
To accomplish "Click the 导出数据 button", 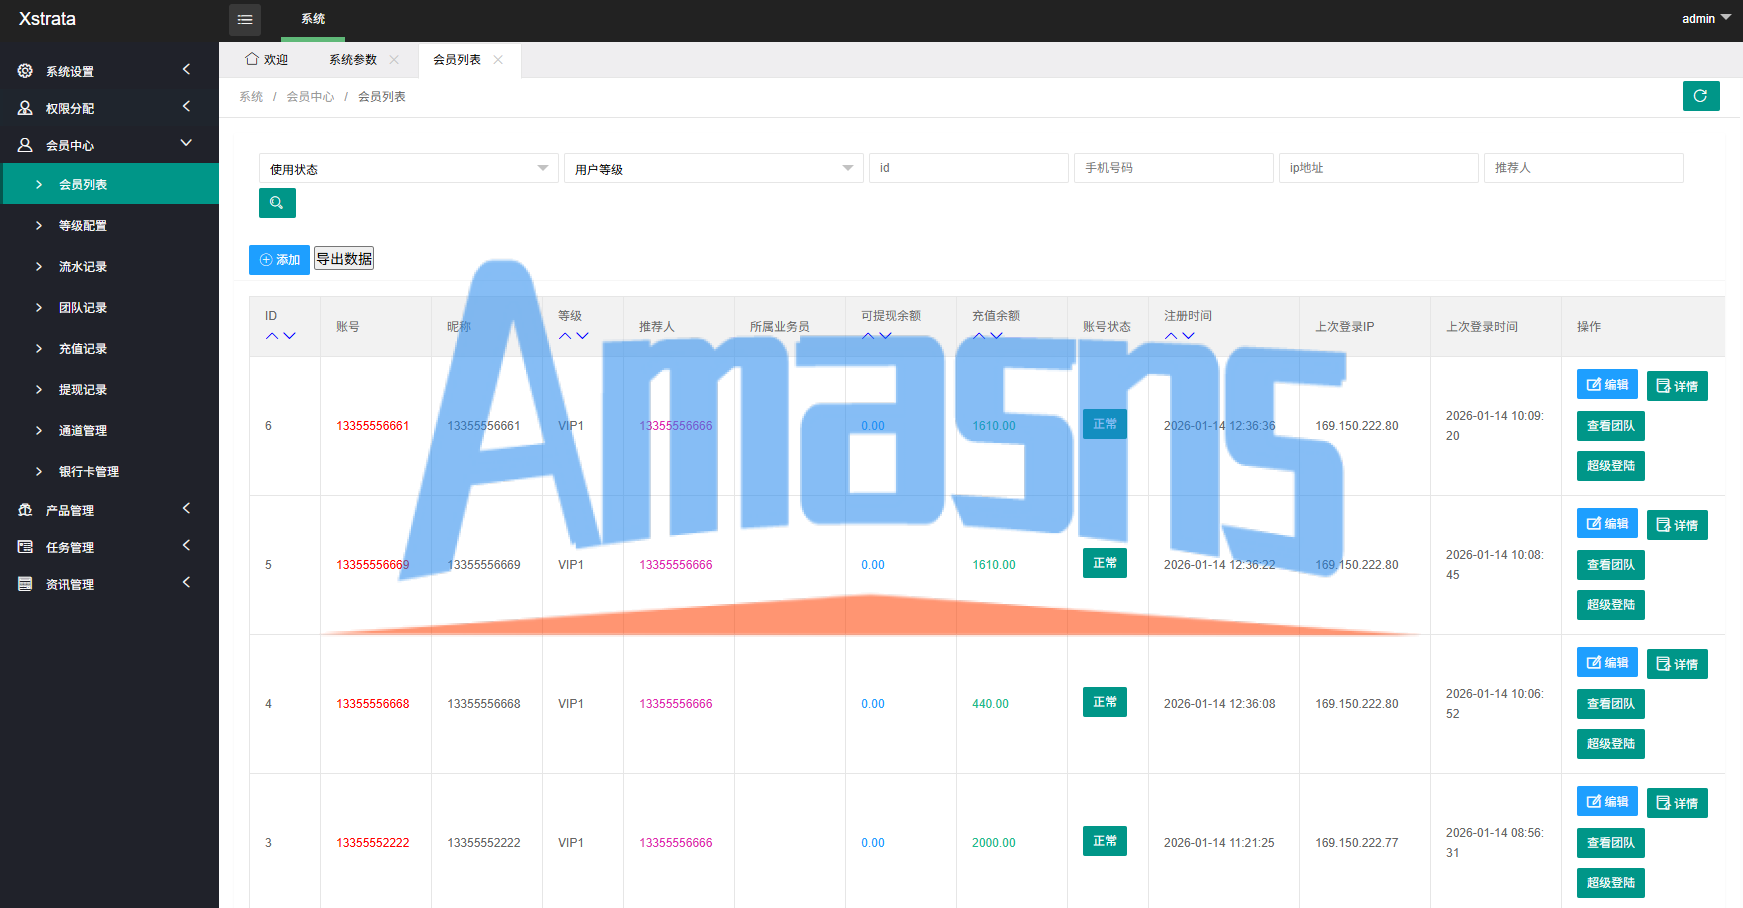I will [x=344, y=258].
